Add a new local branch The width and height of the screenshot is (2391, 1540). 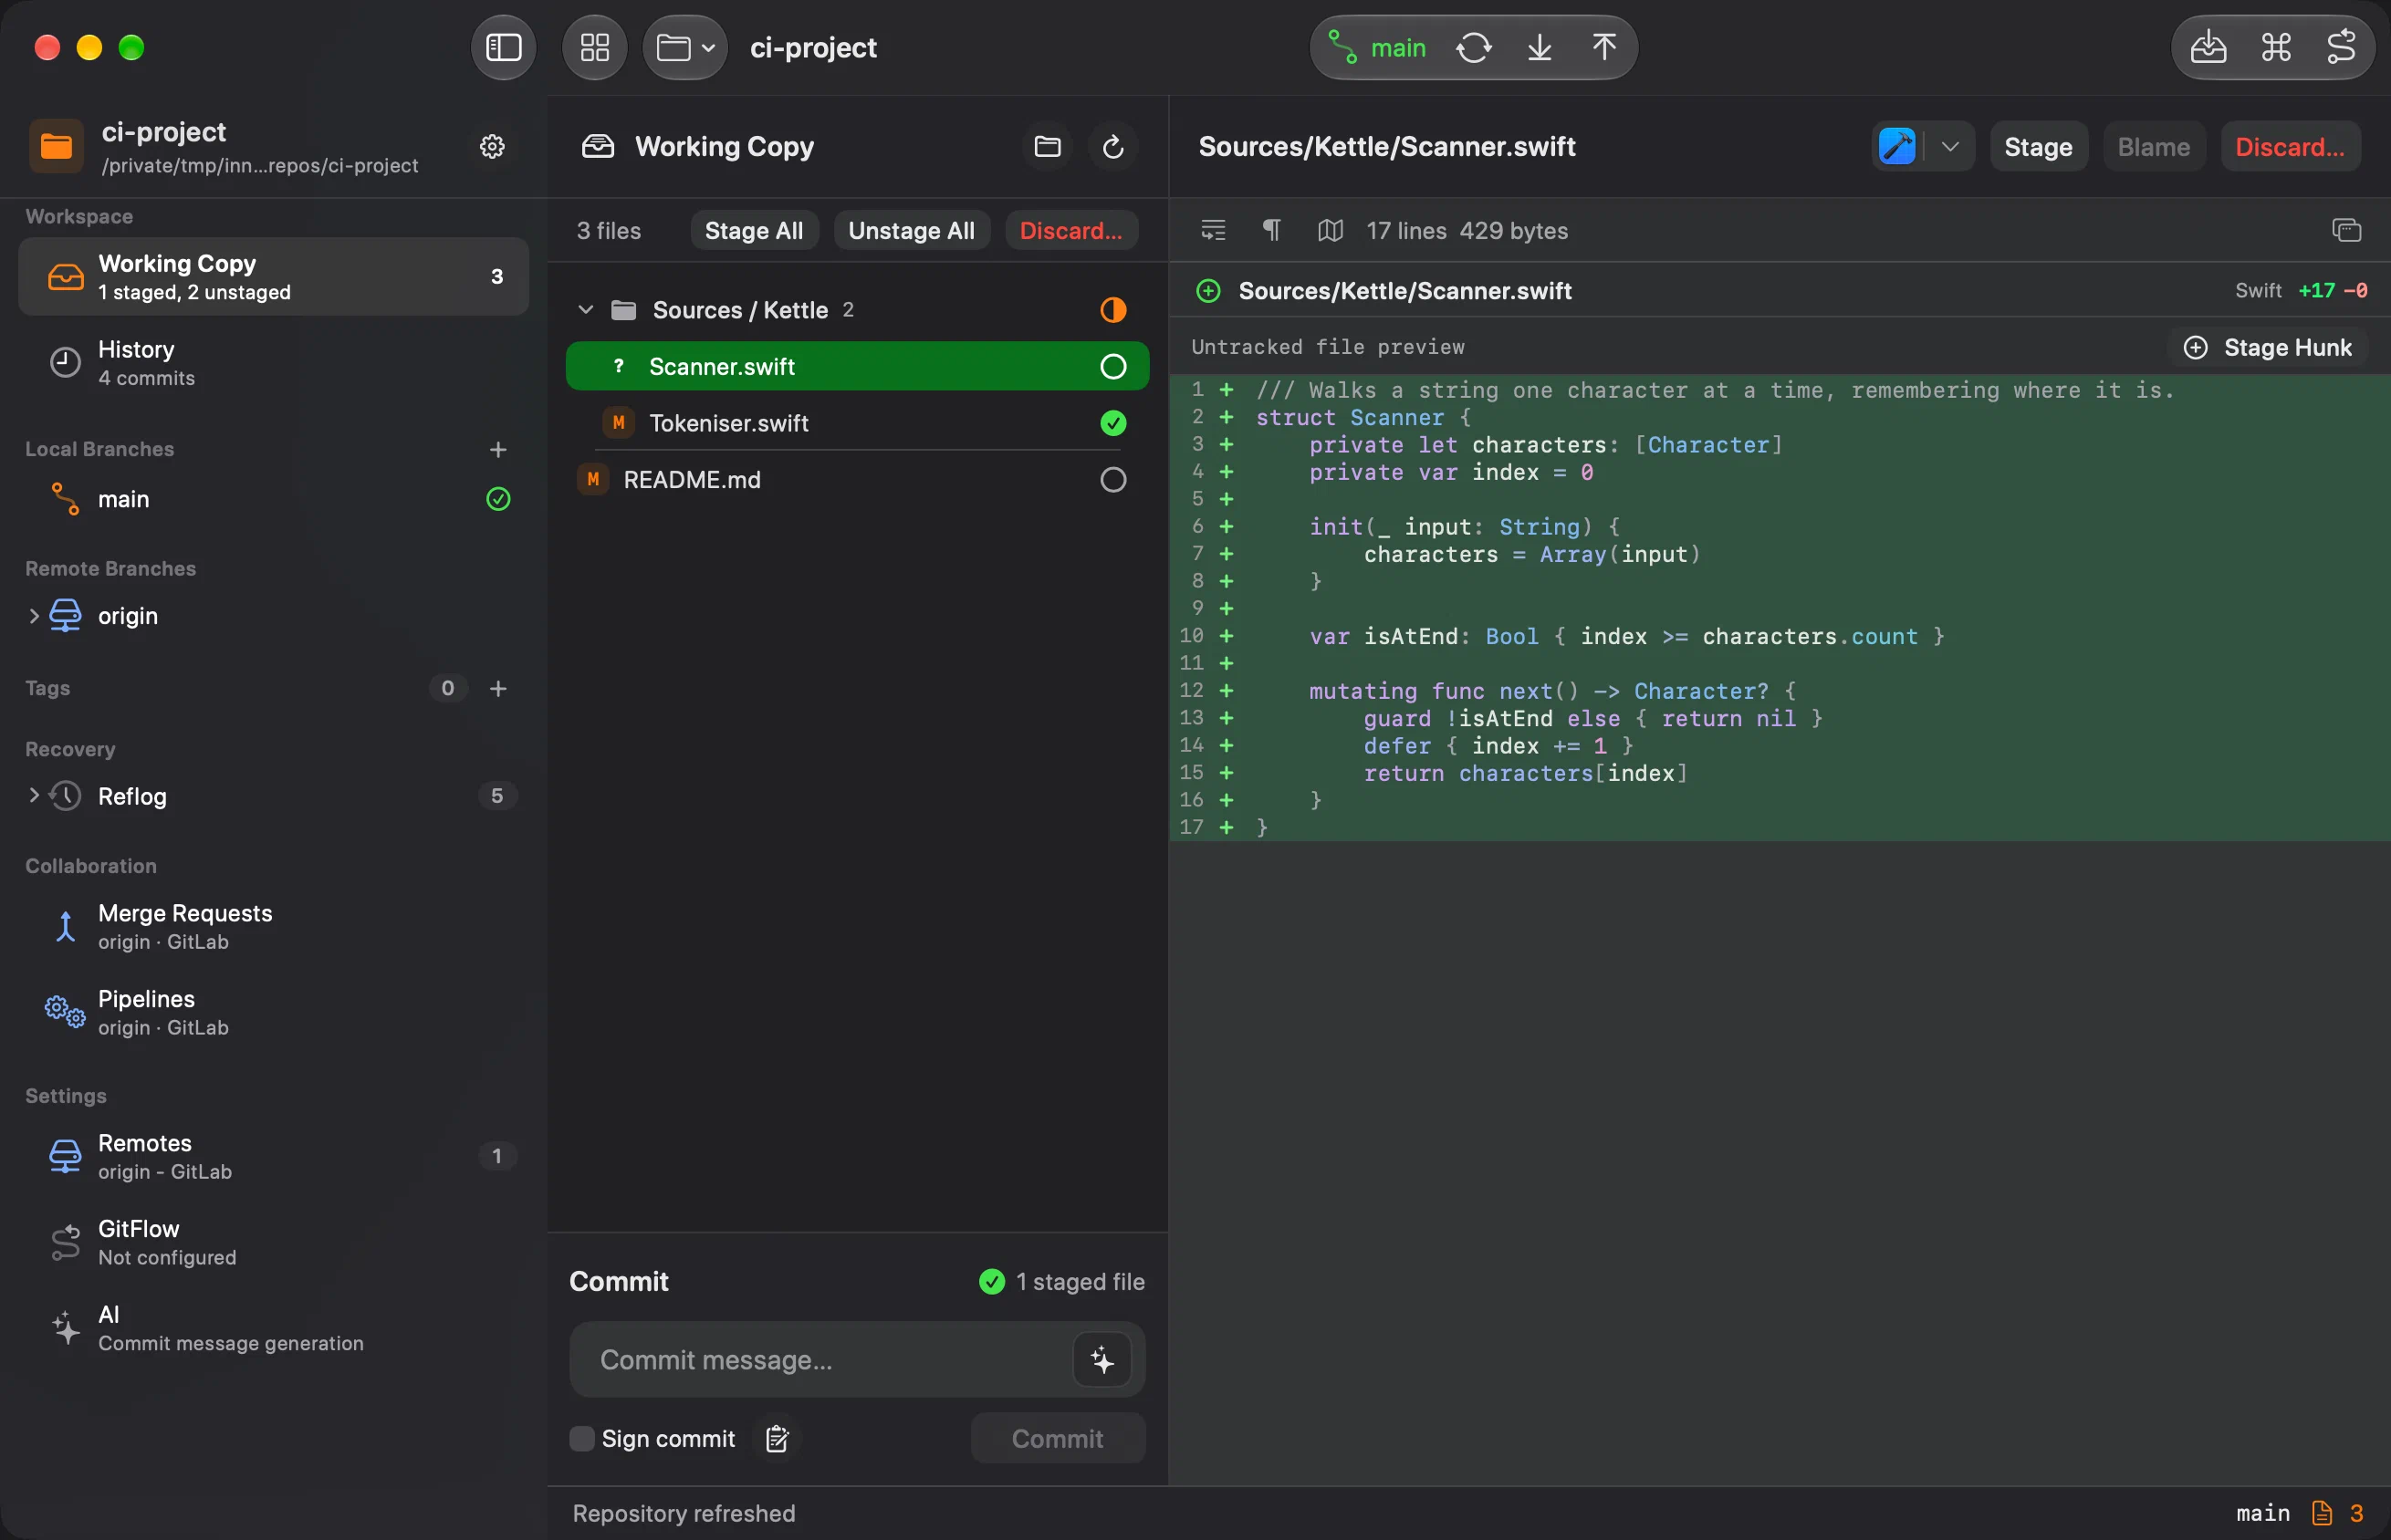498,449
